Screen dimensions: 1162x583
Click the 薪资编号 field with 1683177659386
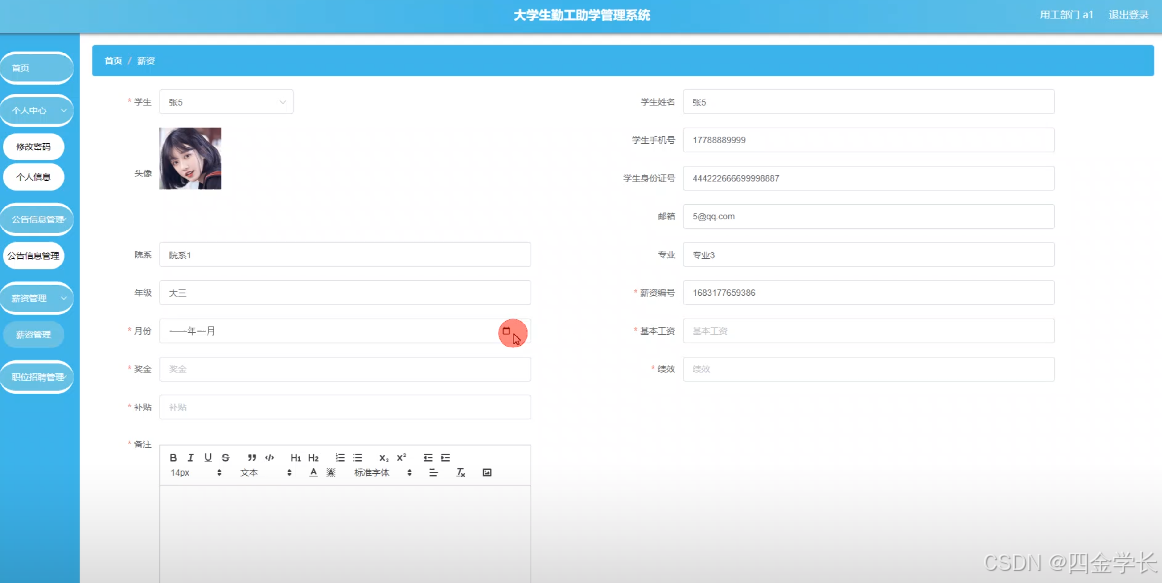869,293
